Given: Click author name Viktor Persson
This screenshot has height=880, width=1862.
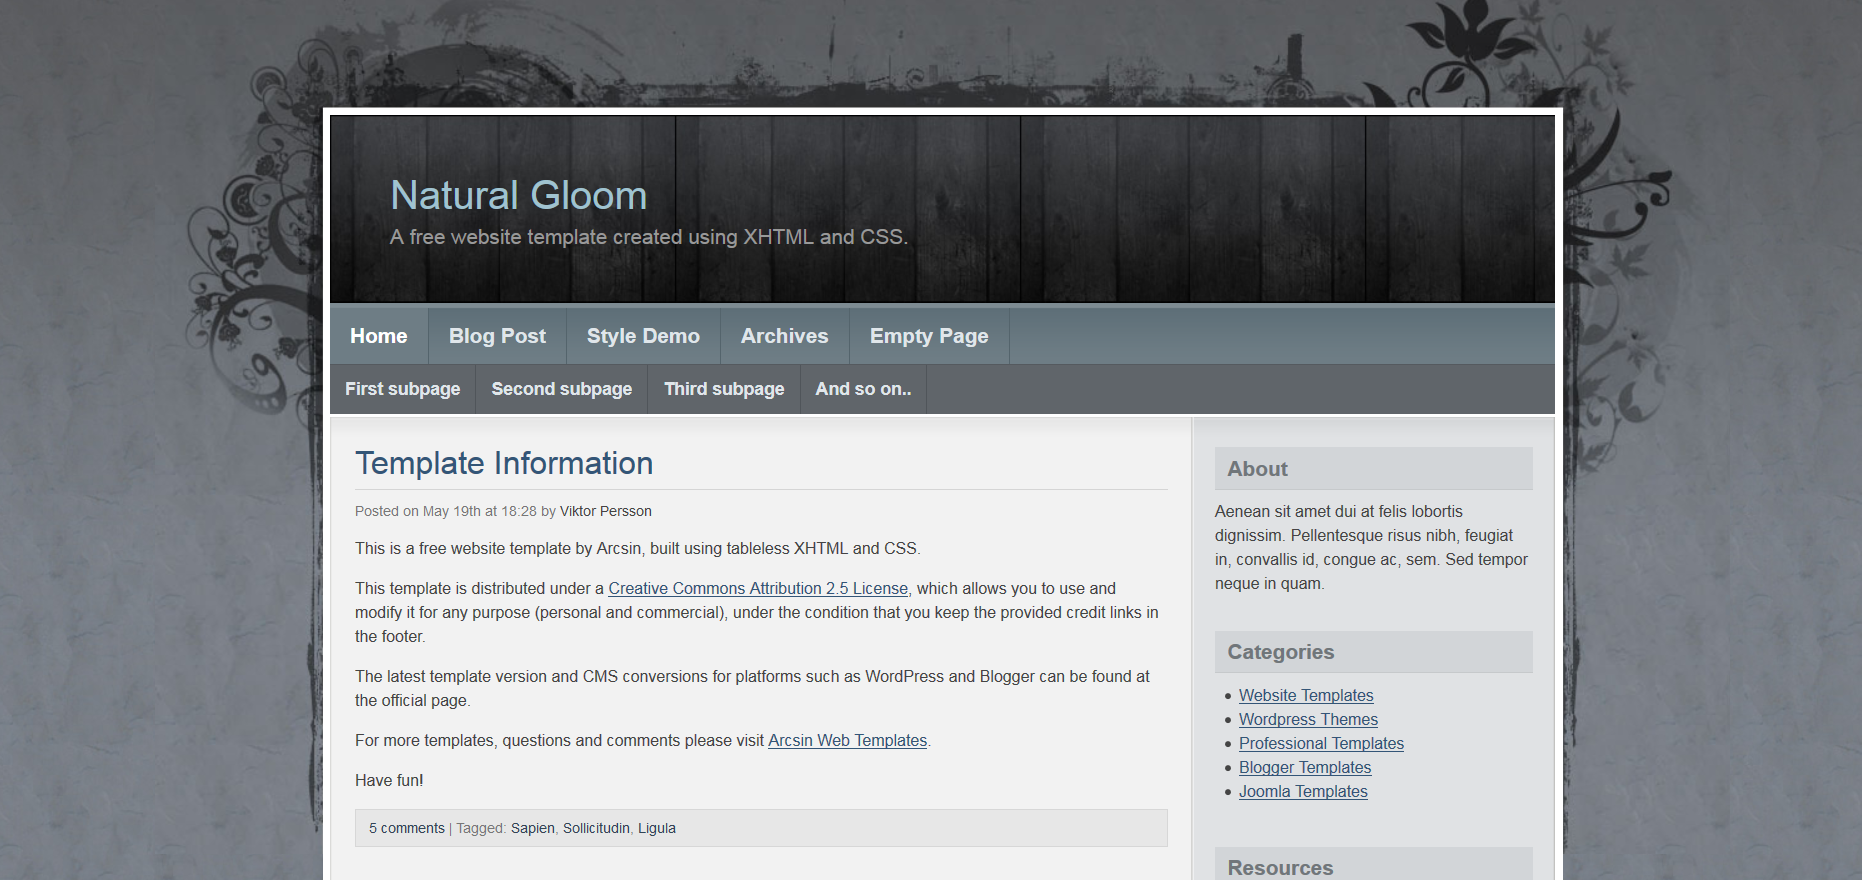Looking at the screenshot, I should click(x=605, y=512).
